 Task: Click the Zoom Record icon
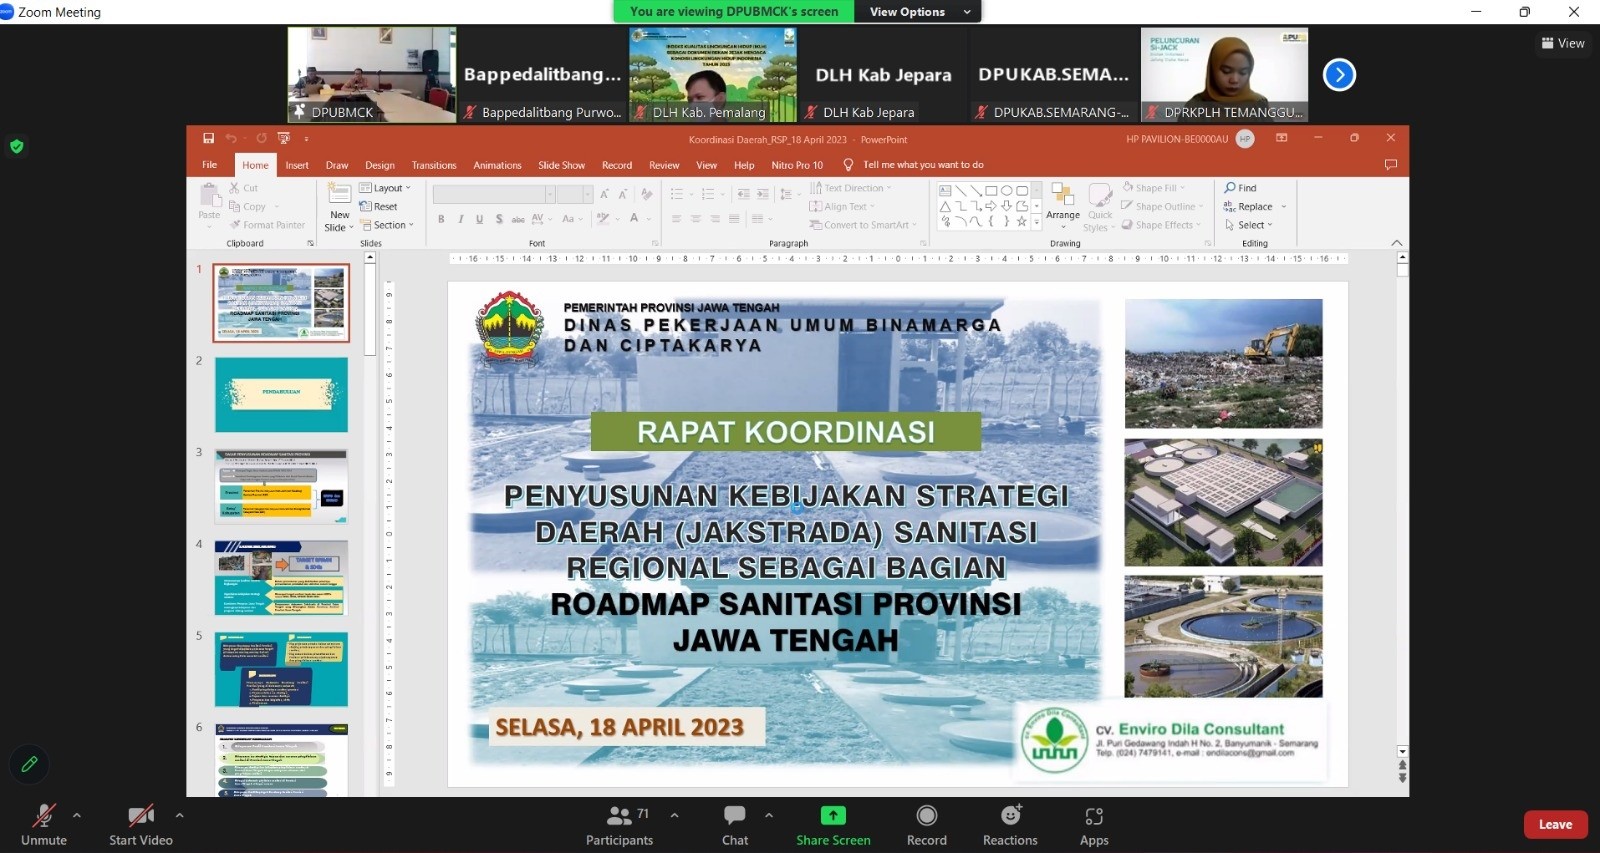[x=927, y=815]
